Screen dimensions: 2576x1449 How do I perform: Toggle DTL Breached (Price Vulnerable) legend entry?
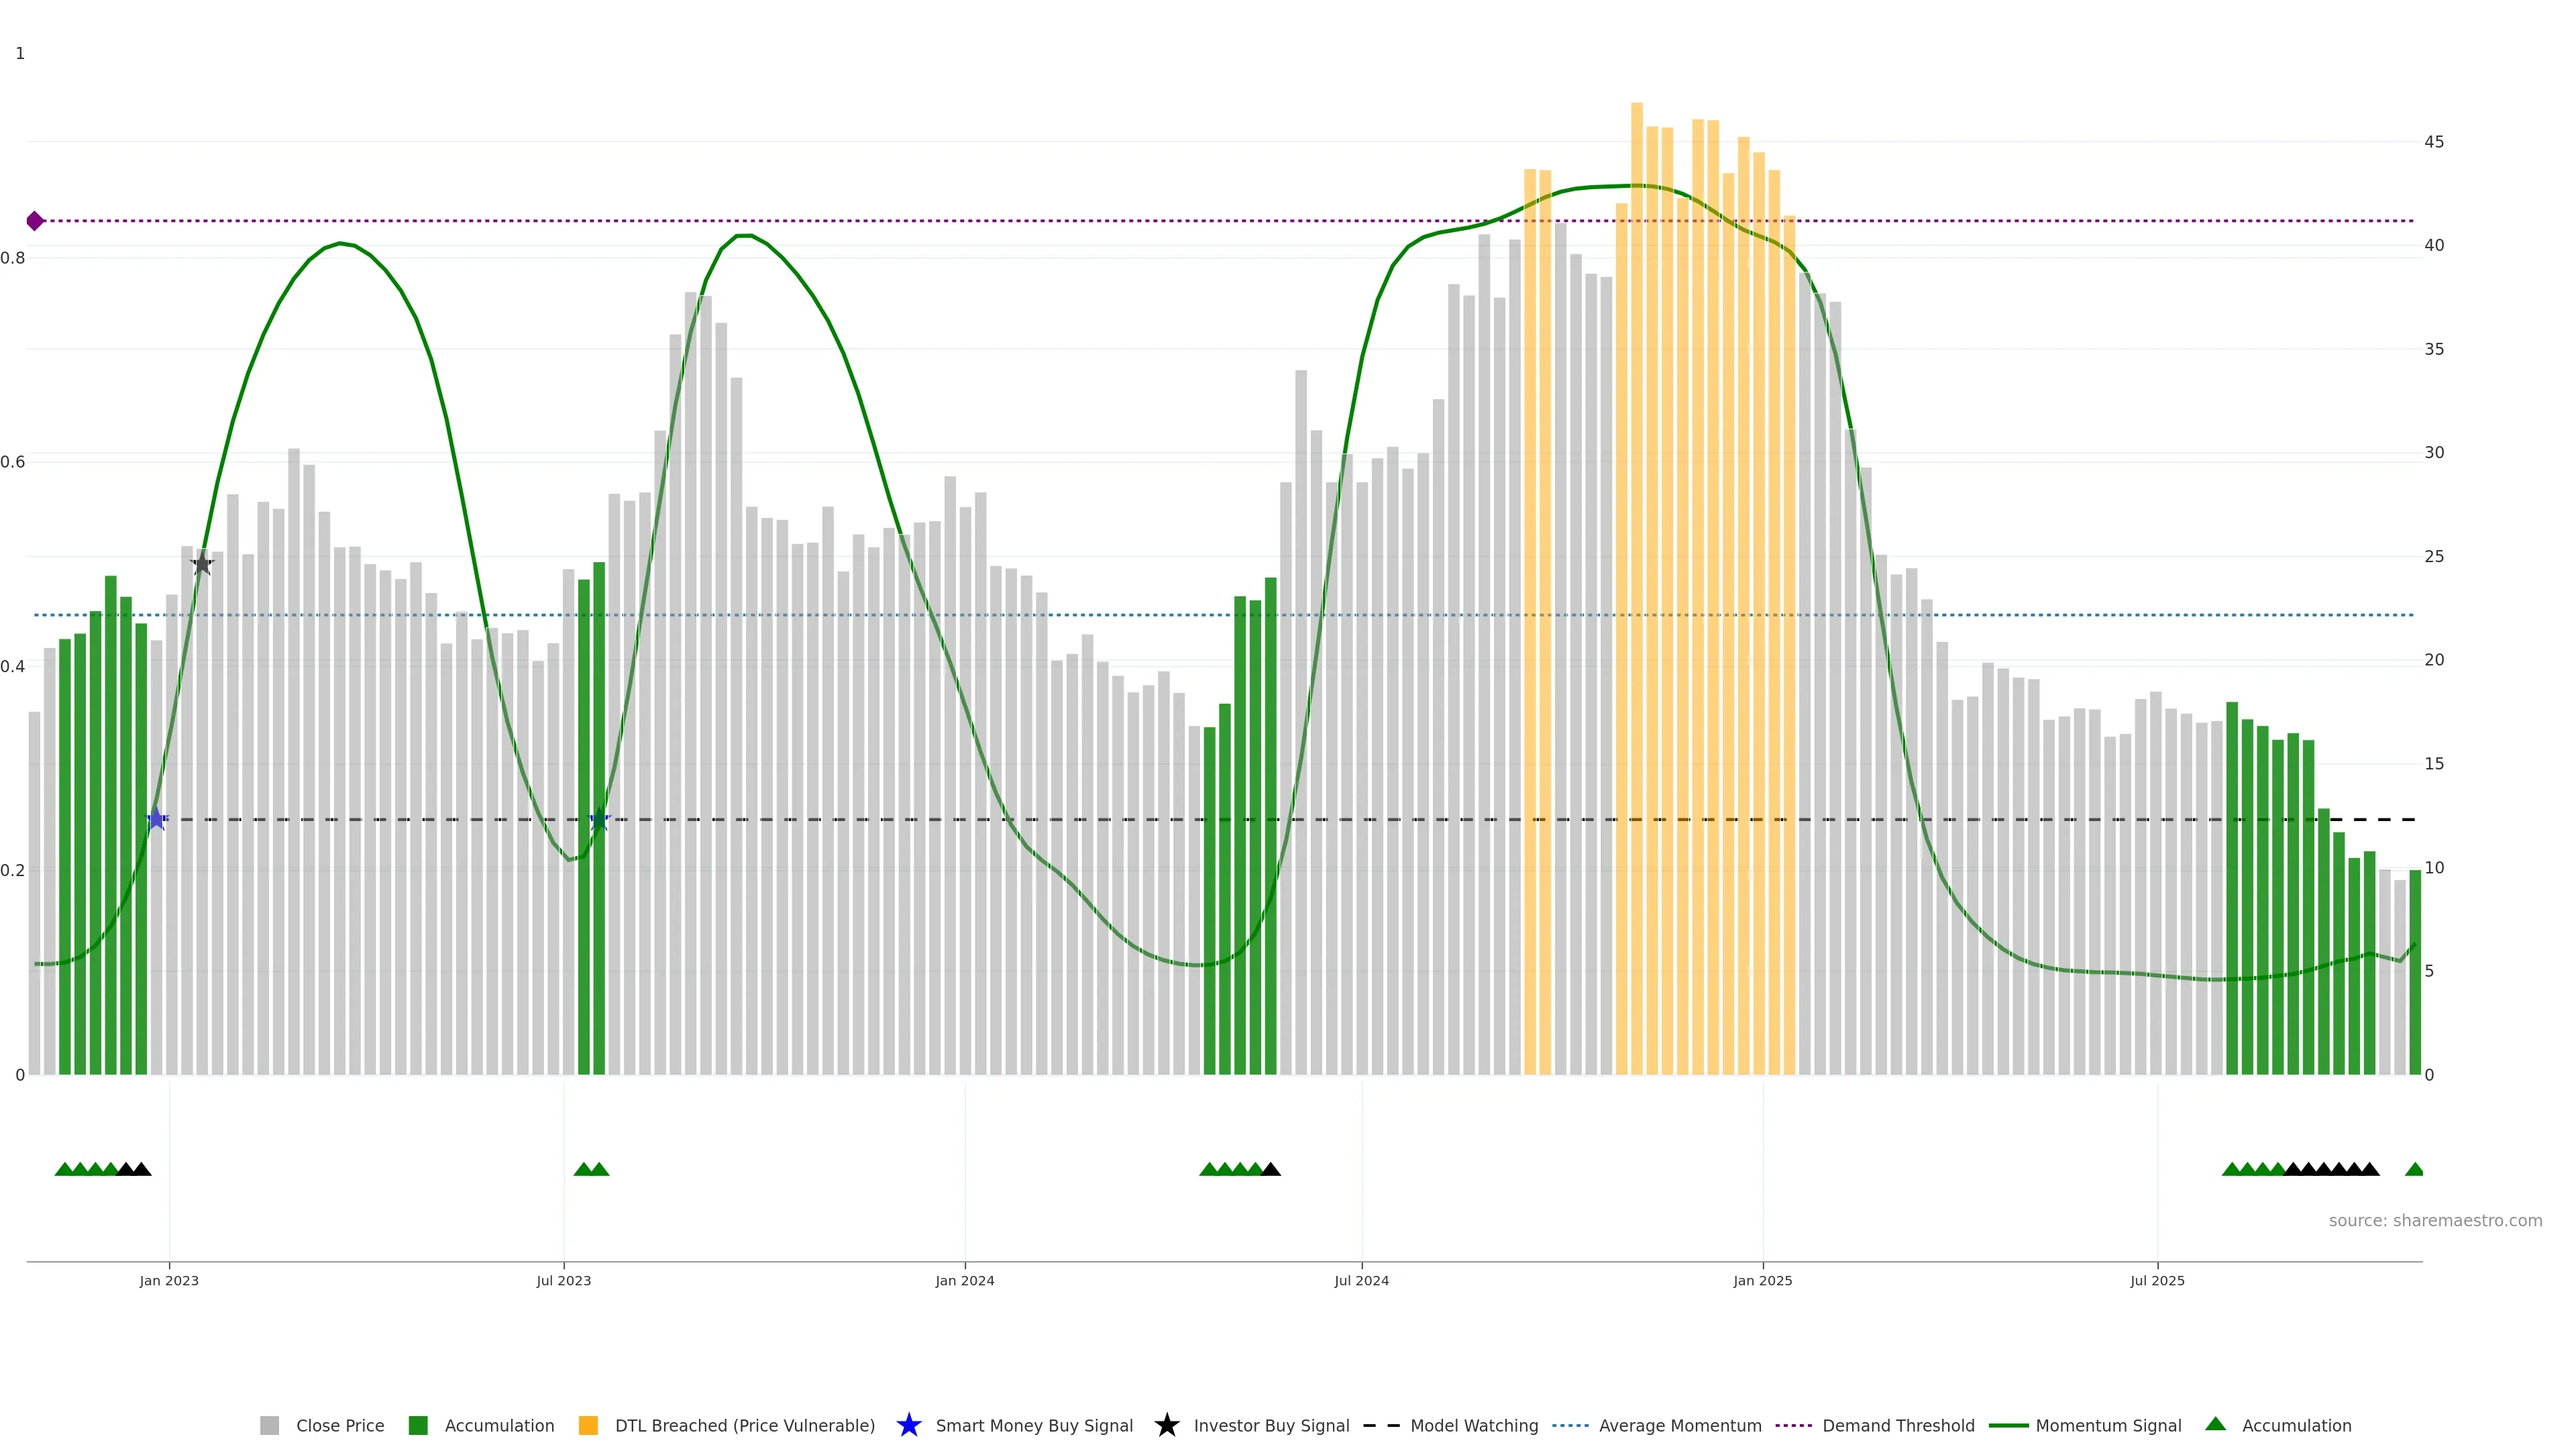tap(744, 1425)
